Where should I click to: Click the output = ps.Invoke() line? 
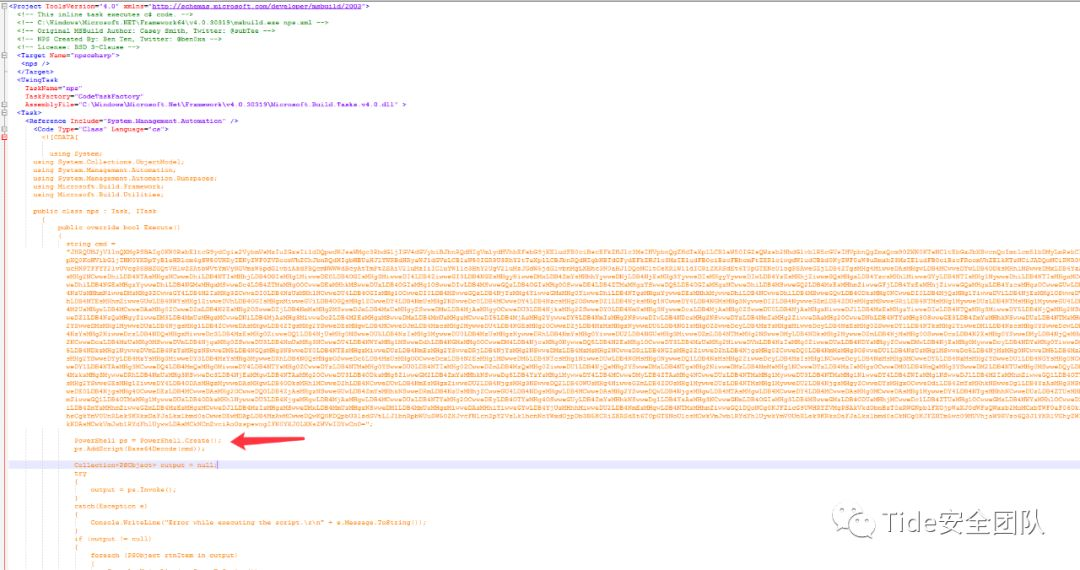[133, 490]
